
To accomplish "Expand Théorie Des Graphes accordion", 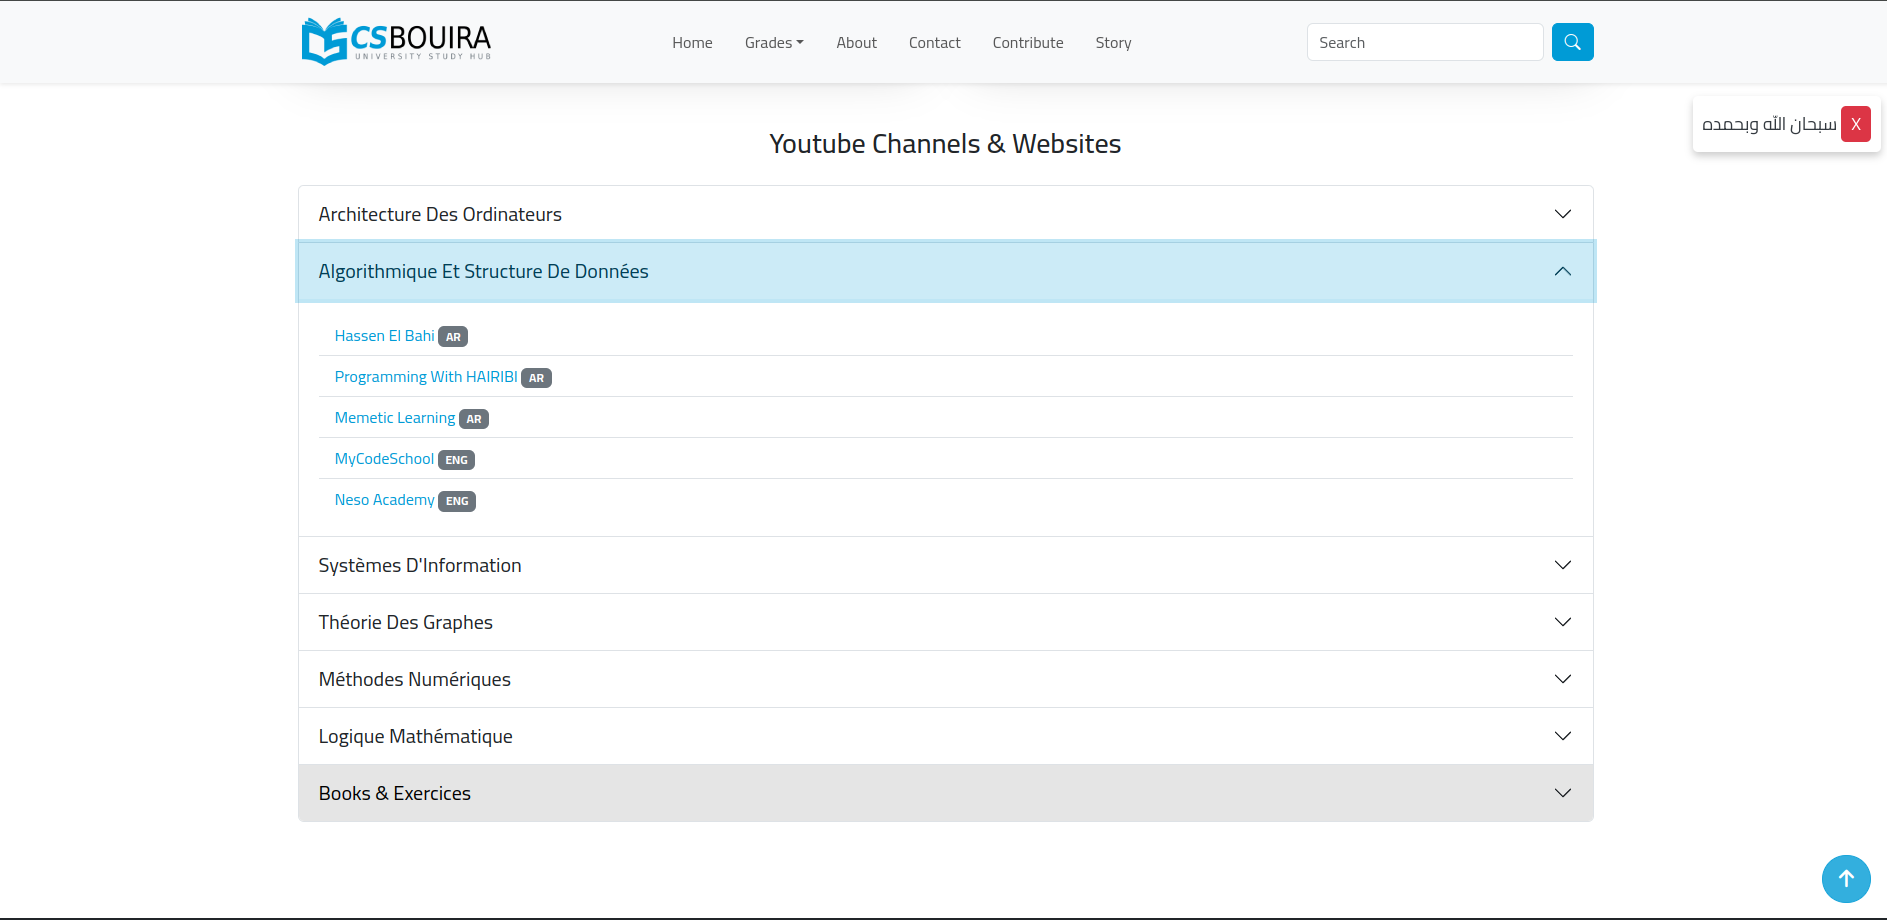I will 945,622.
